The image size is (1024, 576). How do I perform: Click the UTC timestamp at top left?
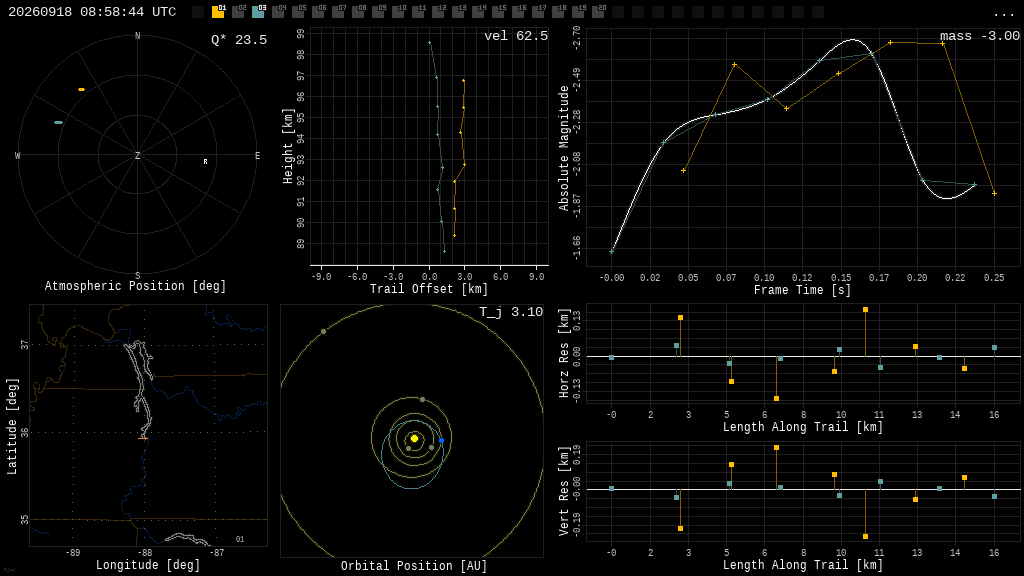click(92, 12)
